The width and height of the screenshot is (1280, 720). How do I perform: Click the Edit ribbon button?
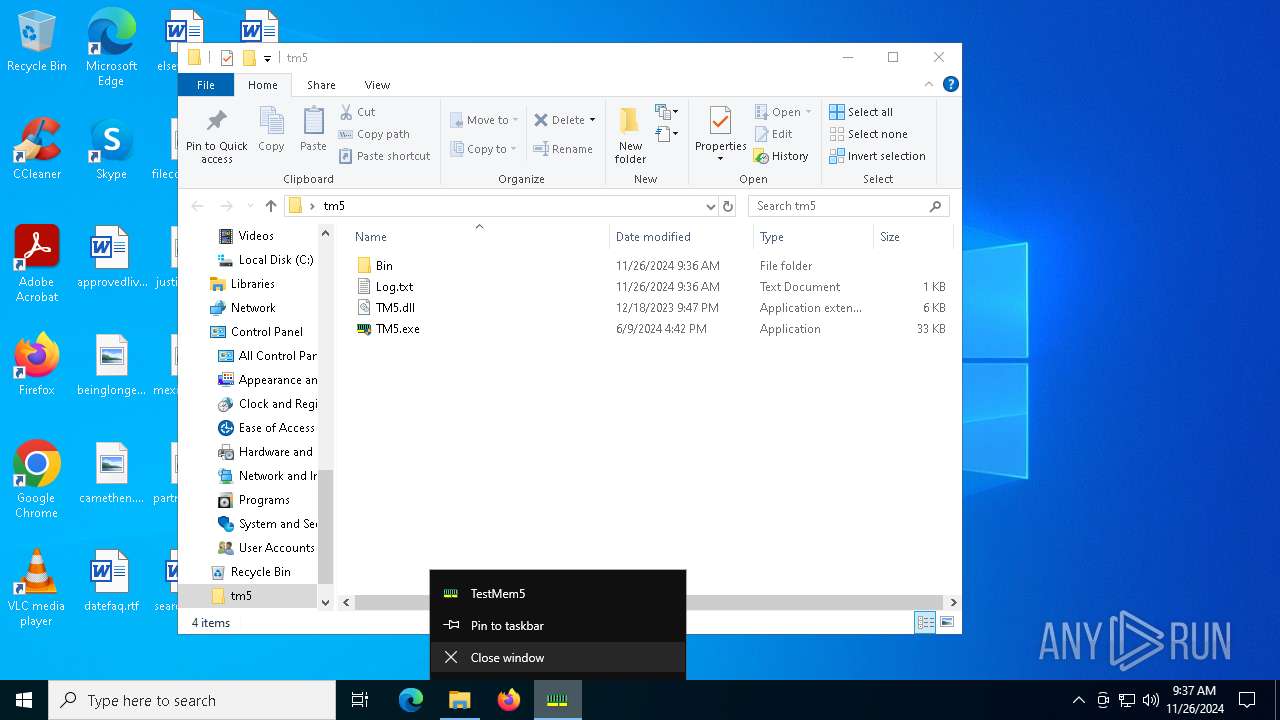[x=773, y=134]
